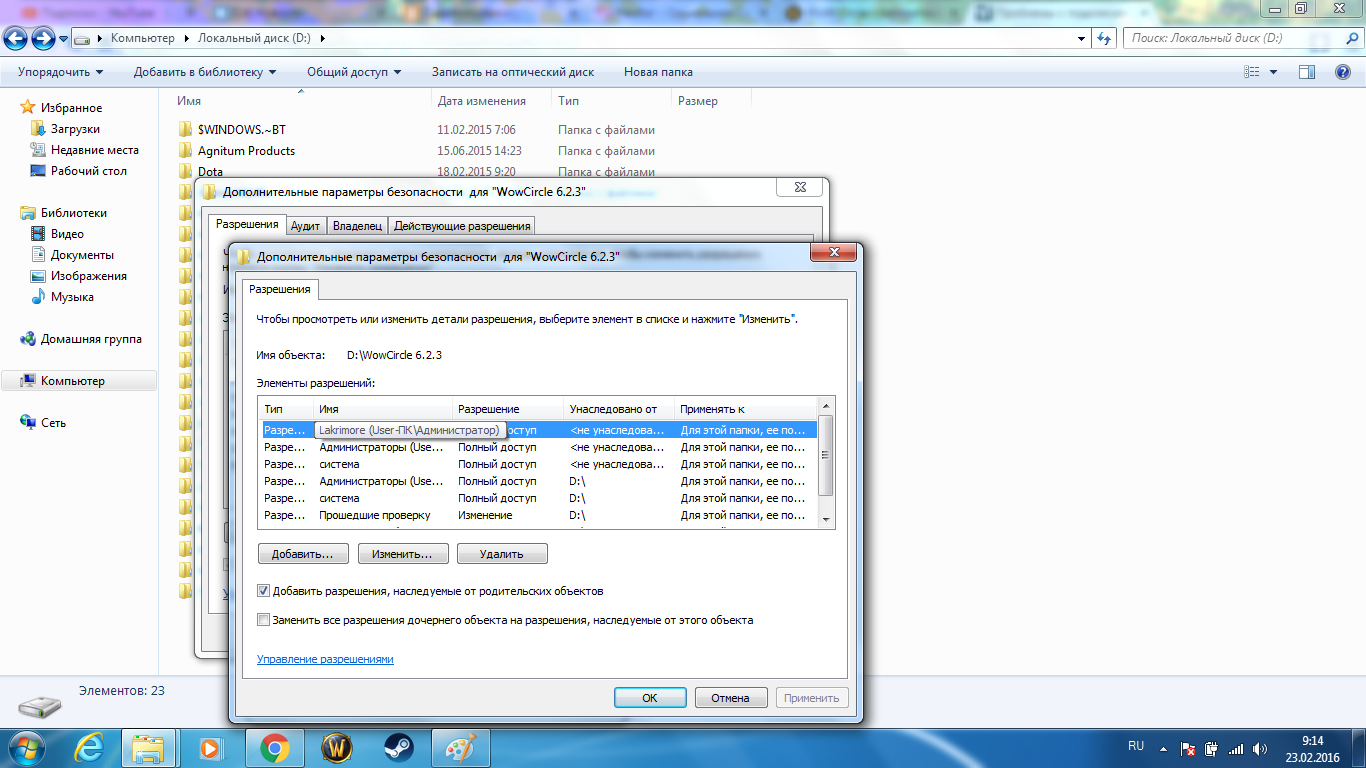Open the view options dropdown arrow
Image resolution: width=1366 pixels, height=768 pixels.
click(x=1273, y=72)
